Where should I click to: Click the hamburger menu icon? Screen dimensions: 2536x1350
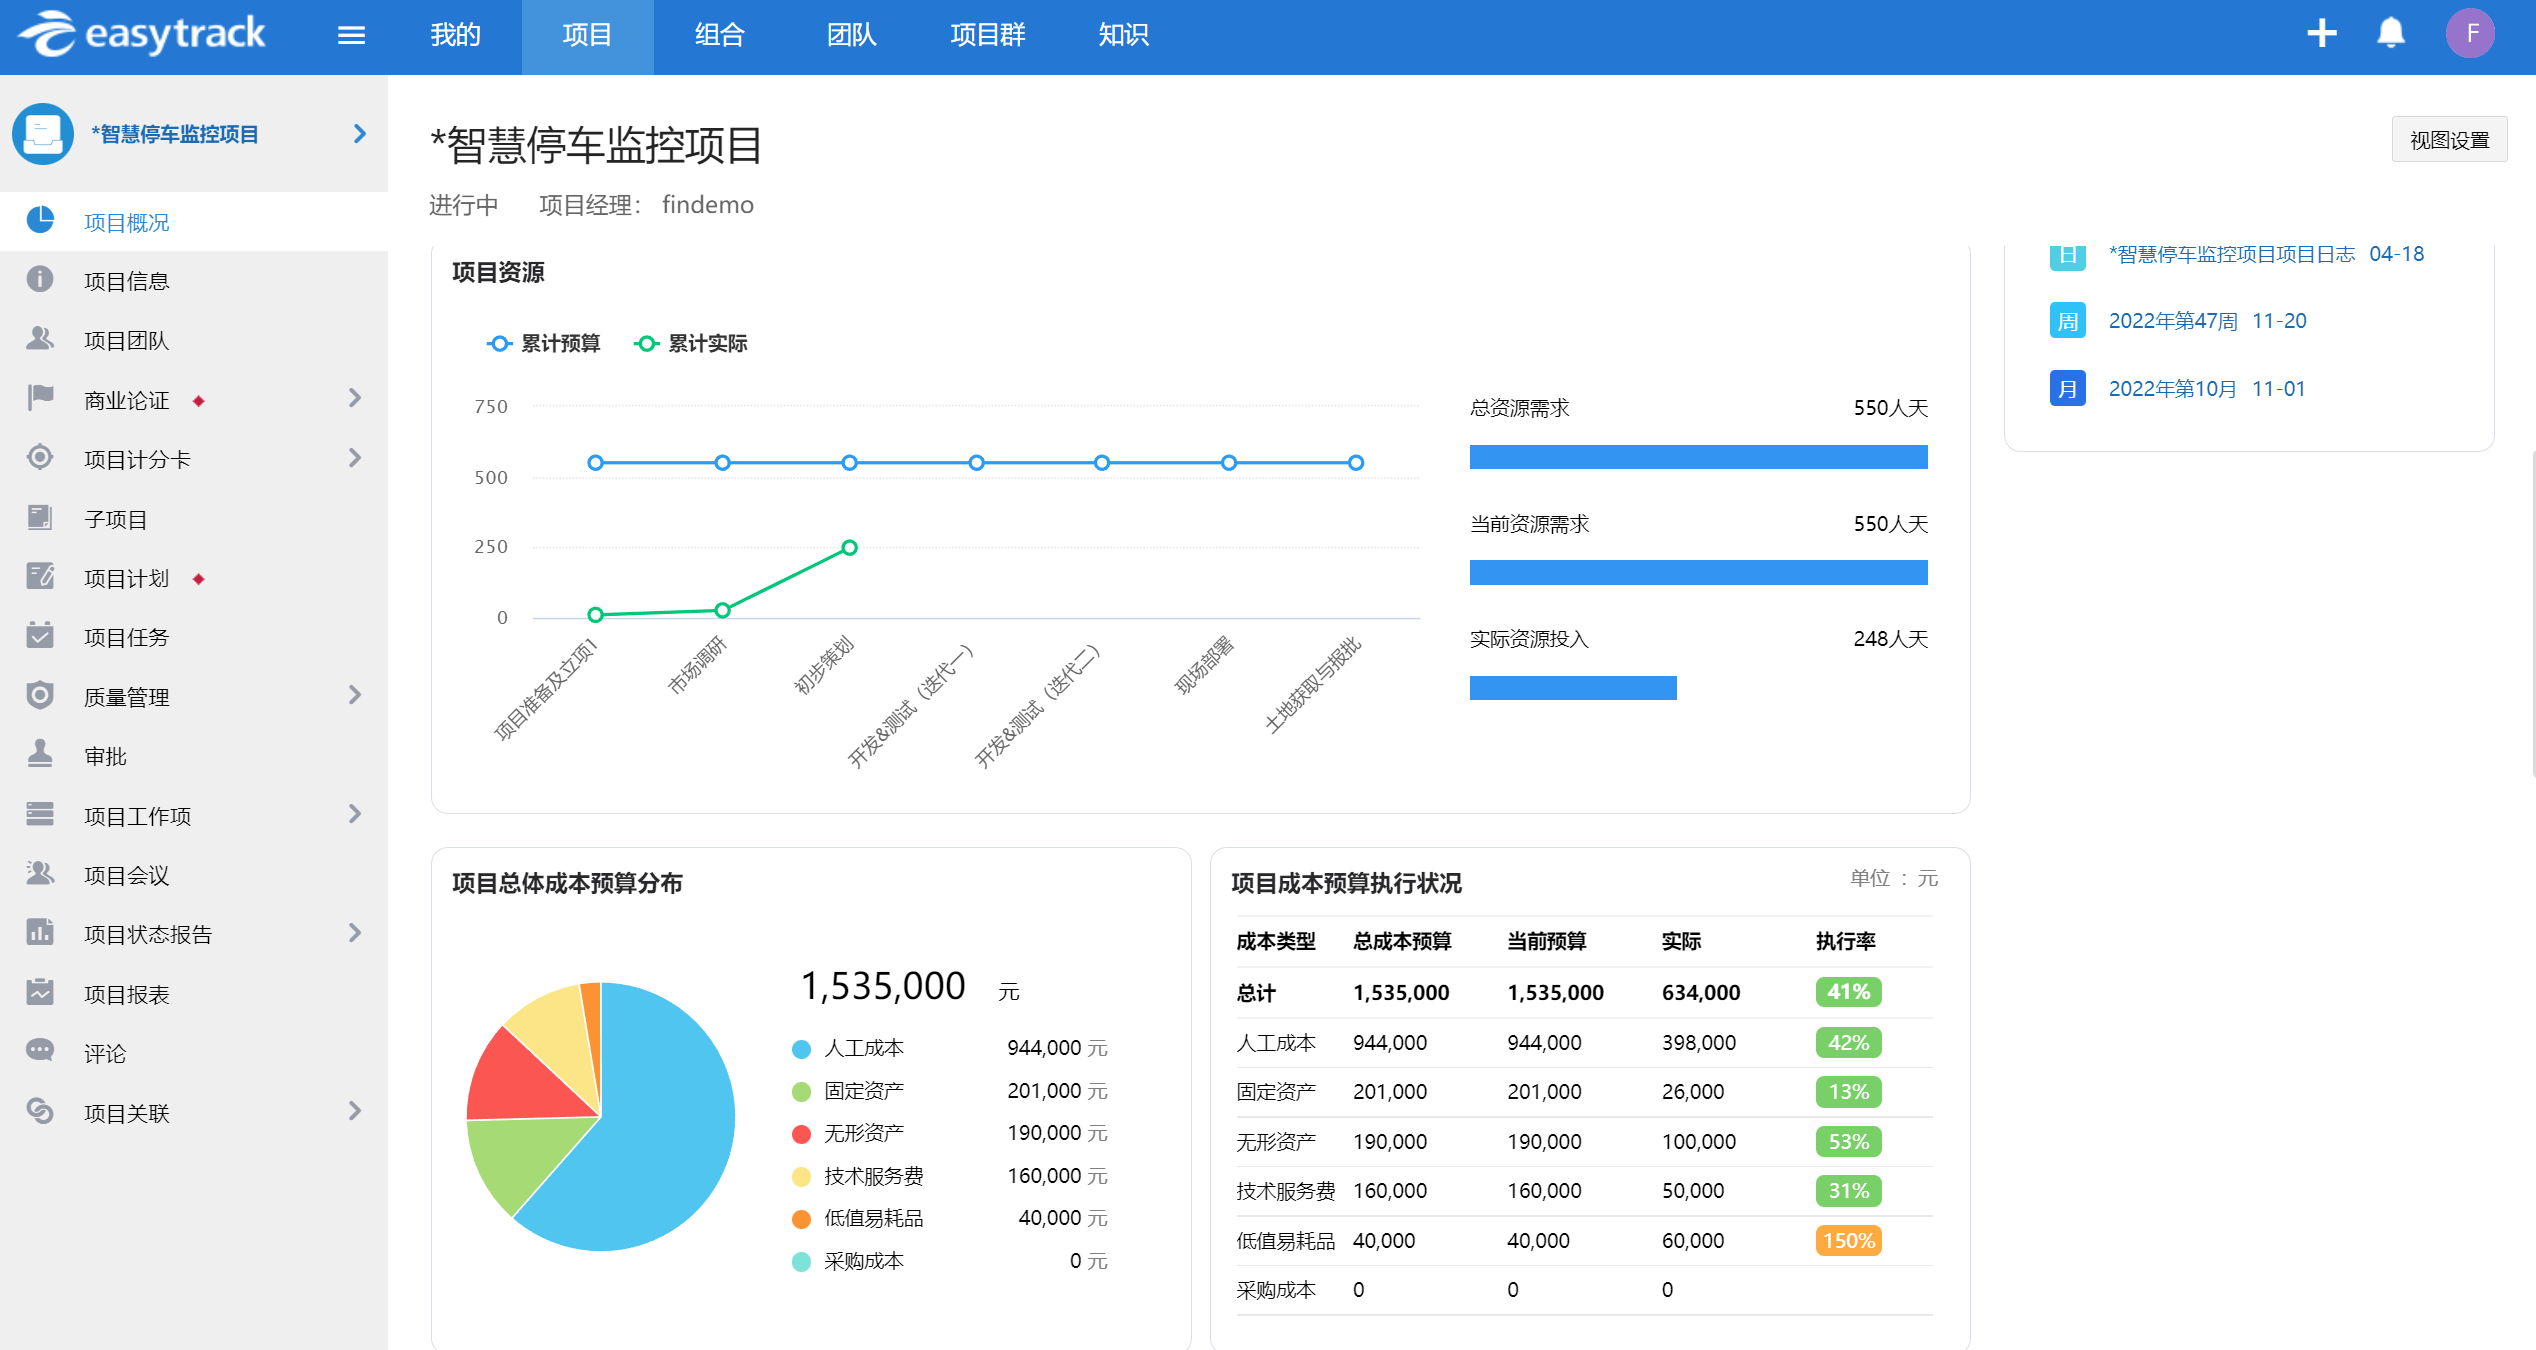click(351, 36)
